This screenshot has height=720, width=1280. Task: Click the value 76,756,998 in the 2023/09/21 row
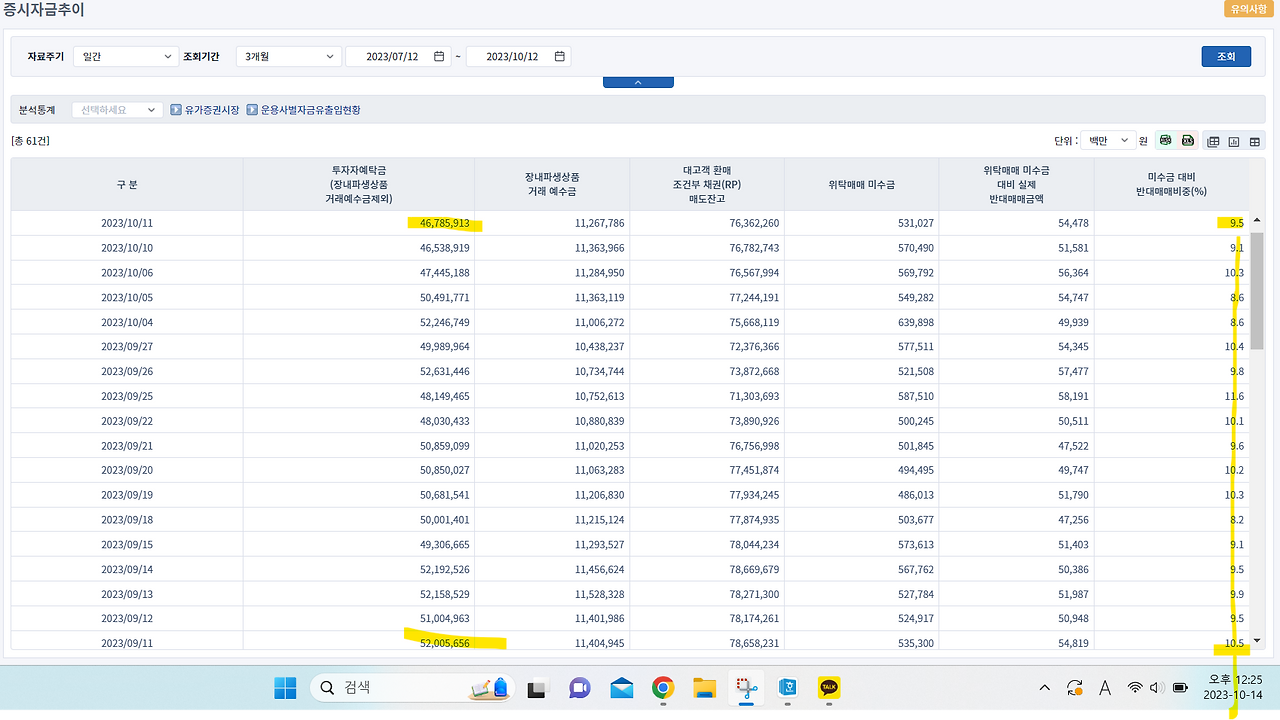754,445
